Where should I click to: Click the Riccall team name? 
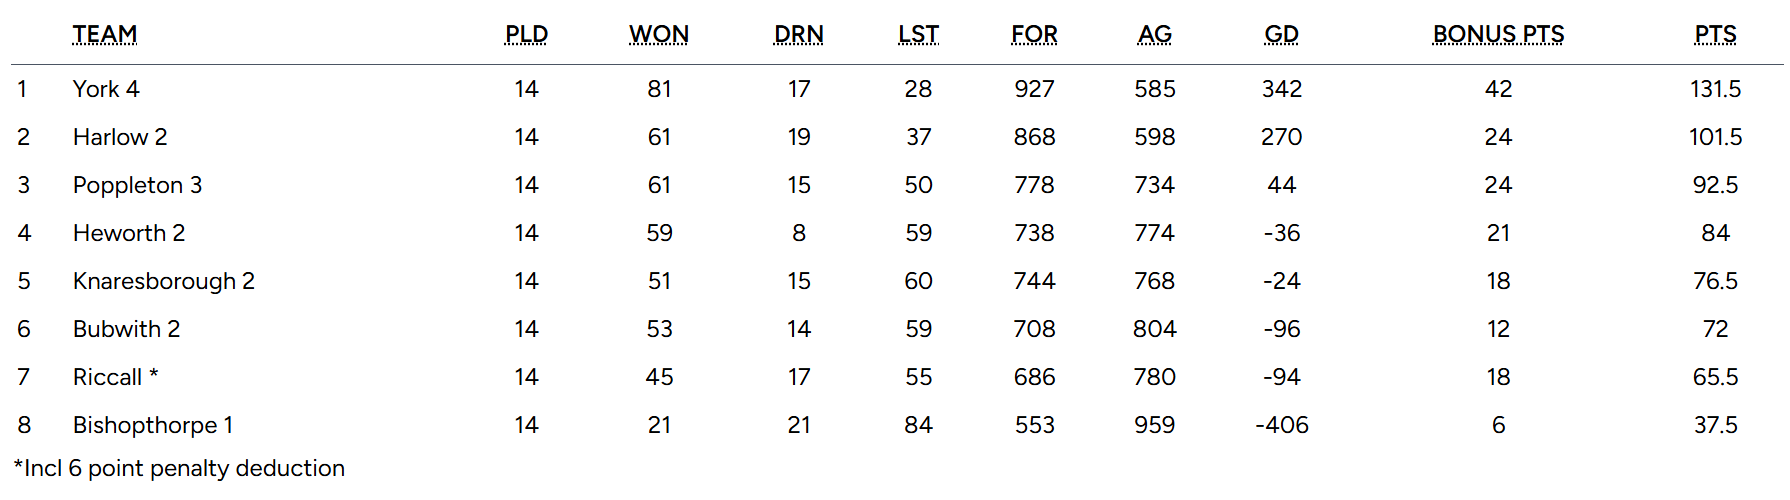coord(108,377)
